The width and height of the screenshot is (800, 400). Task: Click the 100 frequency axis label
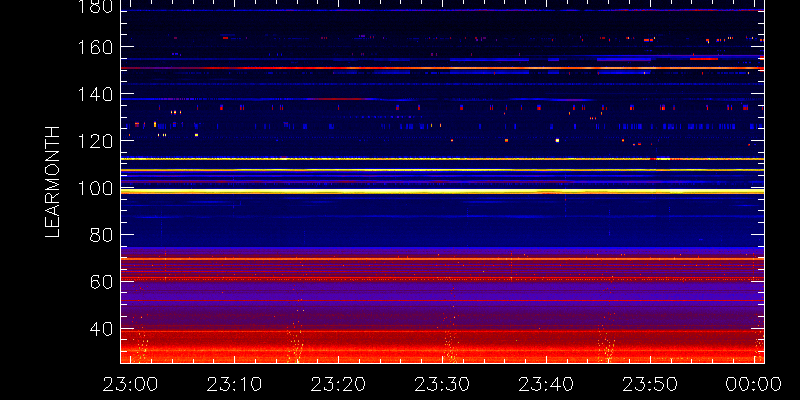pyautogui.click(x=96, y=188)
